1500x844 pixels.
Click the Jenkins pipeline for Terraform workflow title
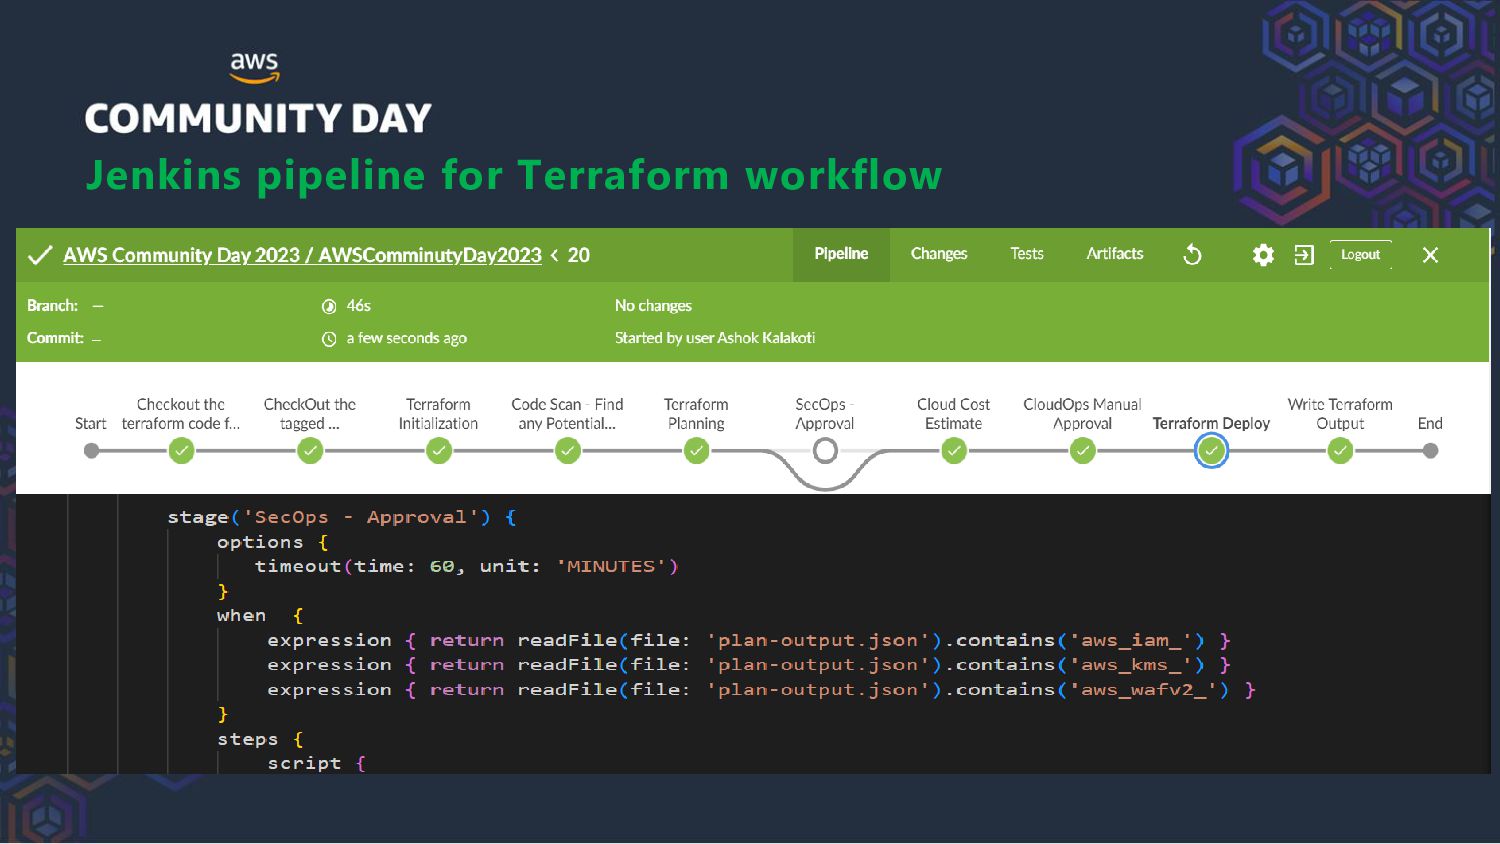514,175
